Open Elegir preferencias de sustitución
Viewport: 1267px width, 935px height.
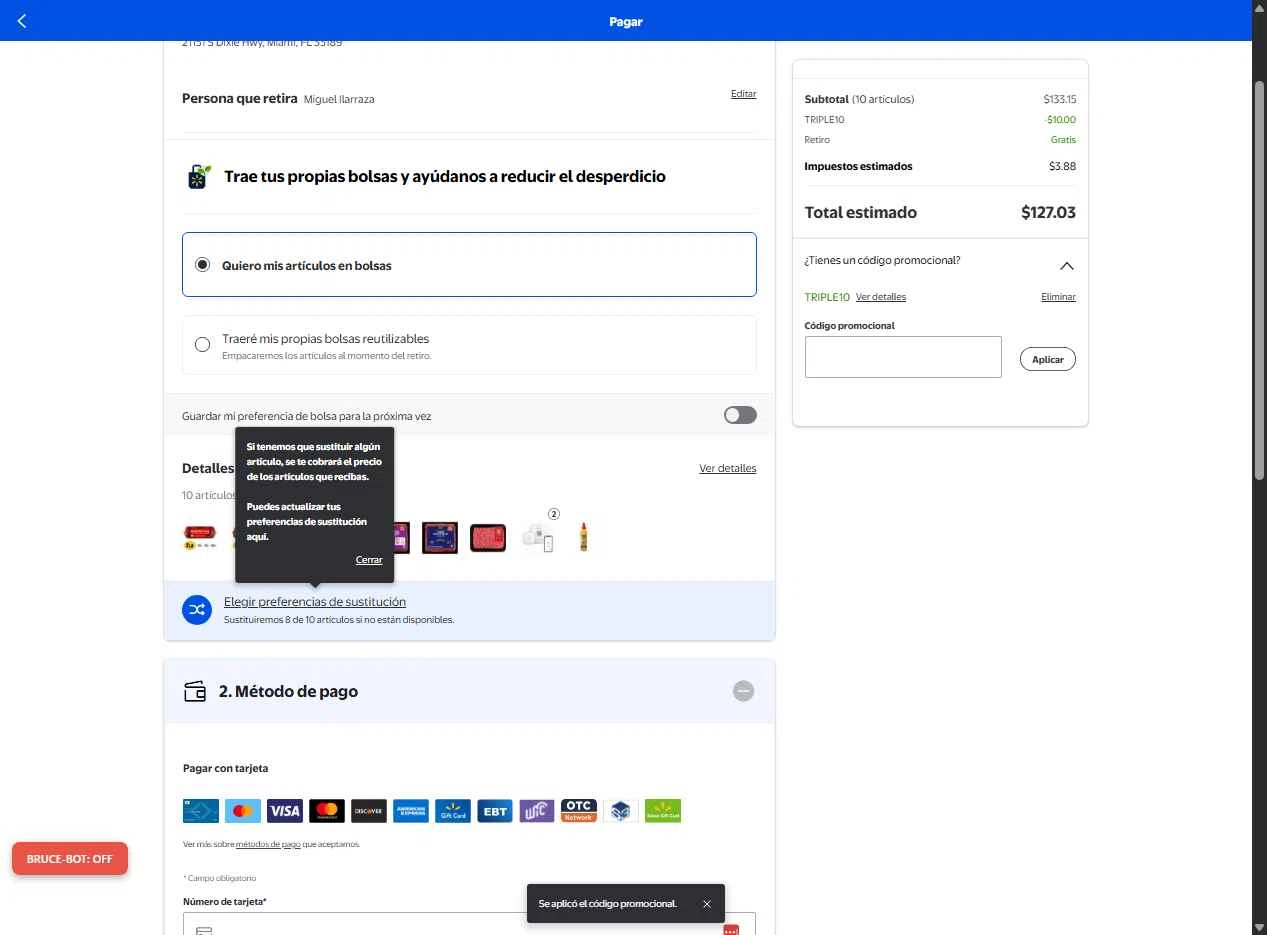(315, 602)
